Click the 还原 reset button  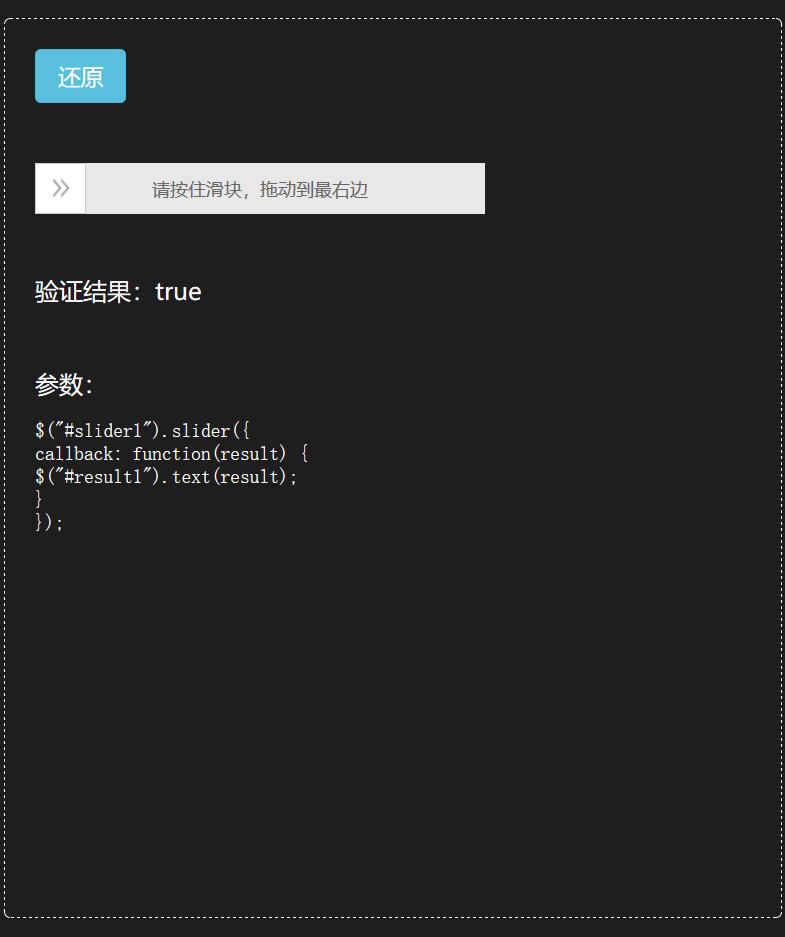(80, 76)
